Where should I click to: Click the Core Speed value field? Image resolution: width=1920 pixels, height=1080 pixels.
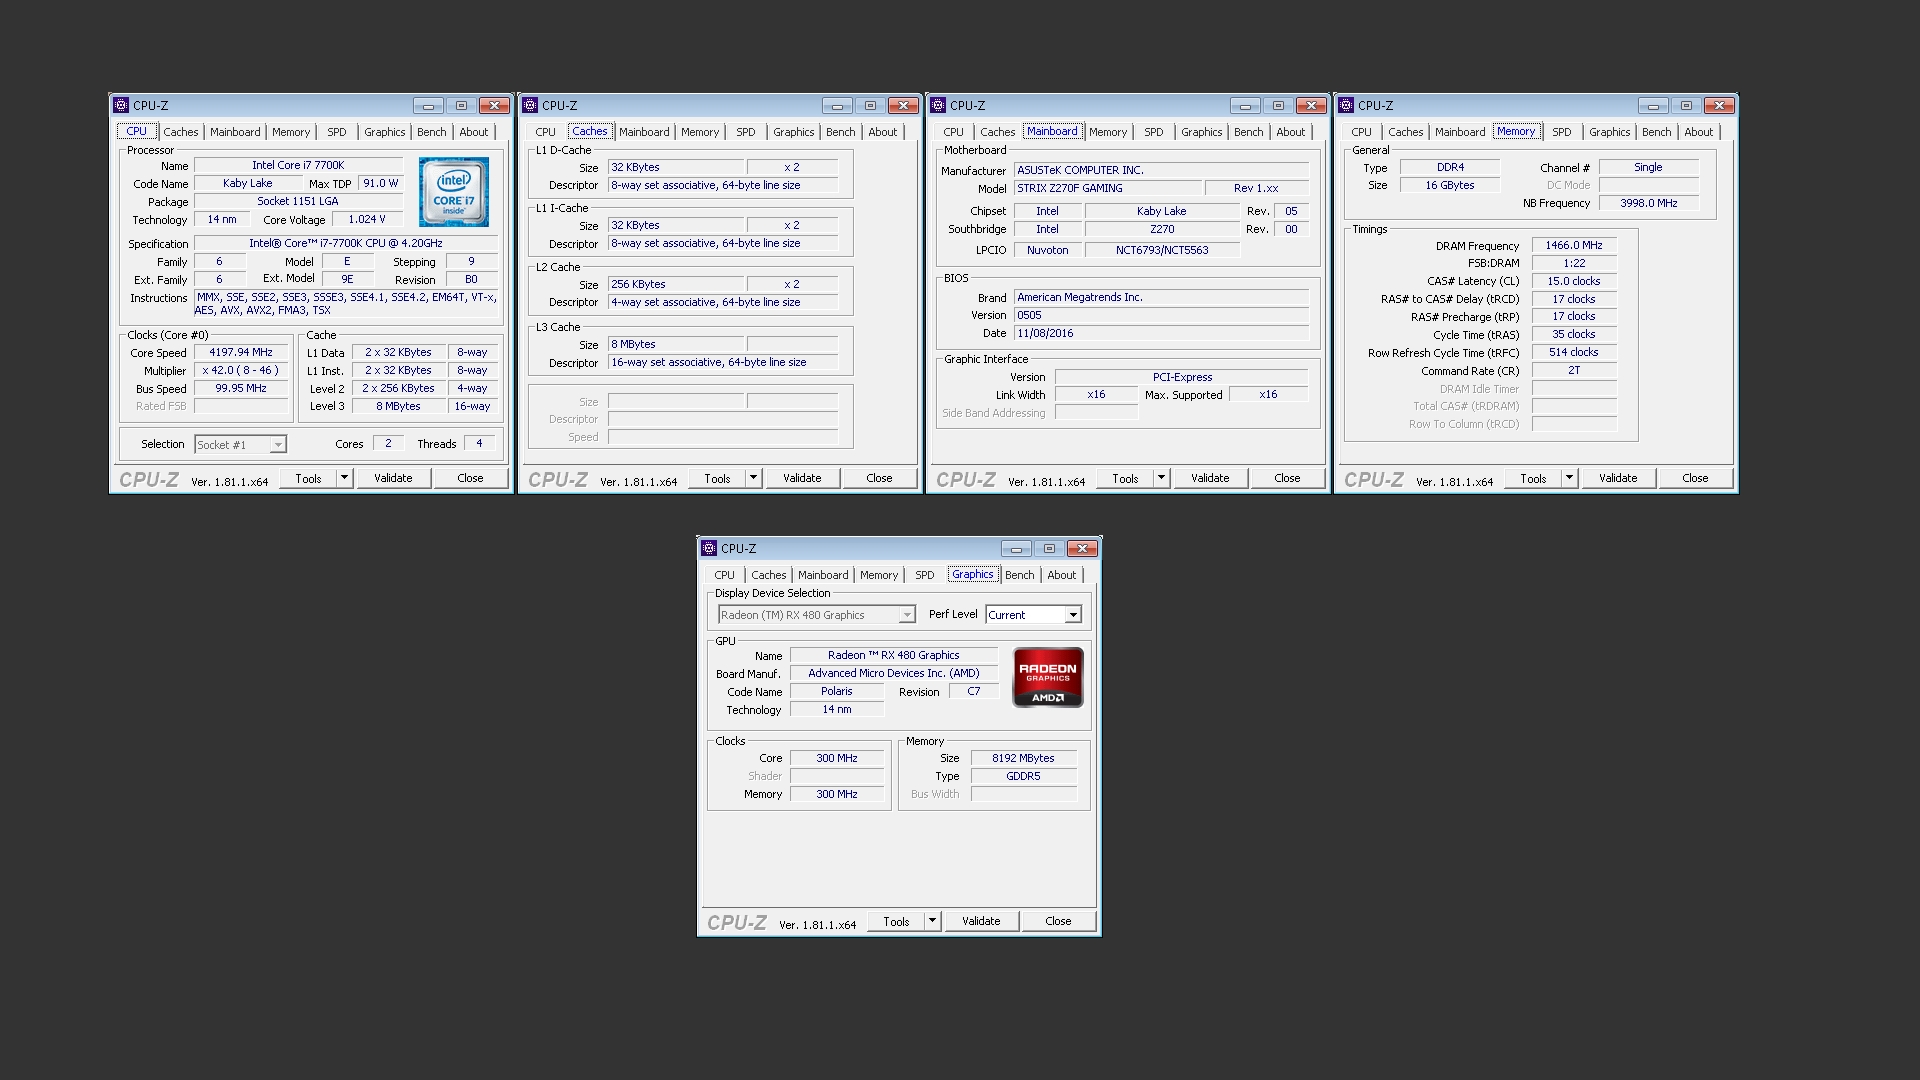pos(240,353)
